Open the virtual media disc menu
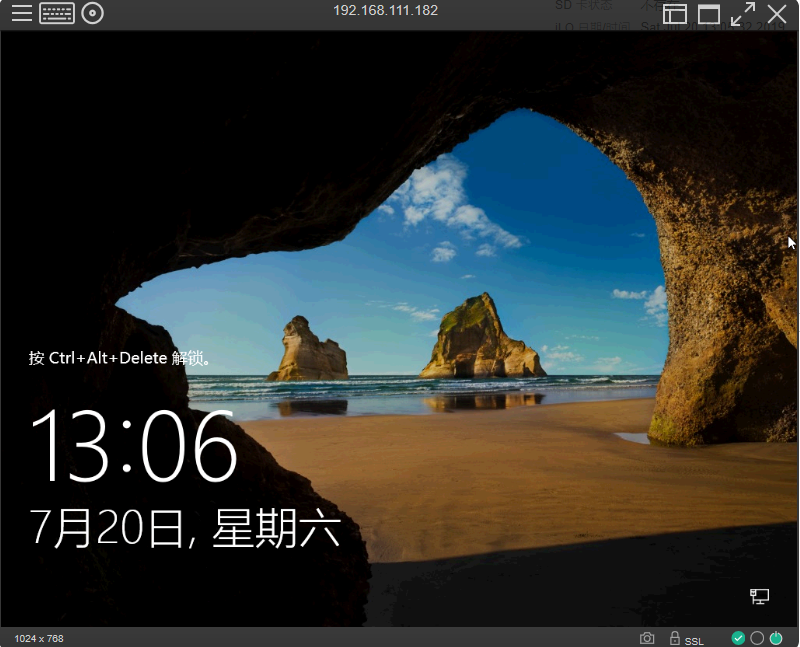Image resolution: width=800 pixels, height=647 pixels. pos(93,14)
